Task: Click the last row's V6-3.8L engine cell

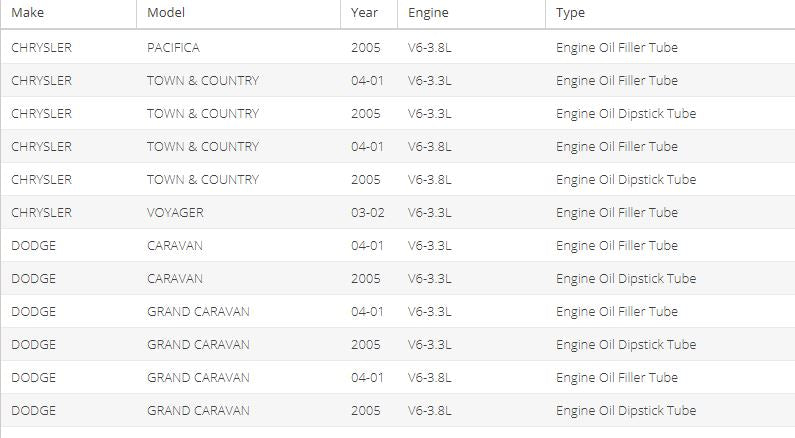Action: tap(430, 410)
